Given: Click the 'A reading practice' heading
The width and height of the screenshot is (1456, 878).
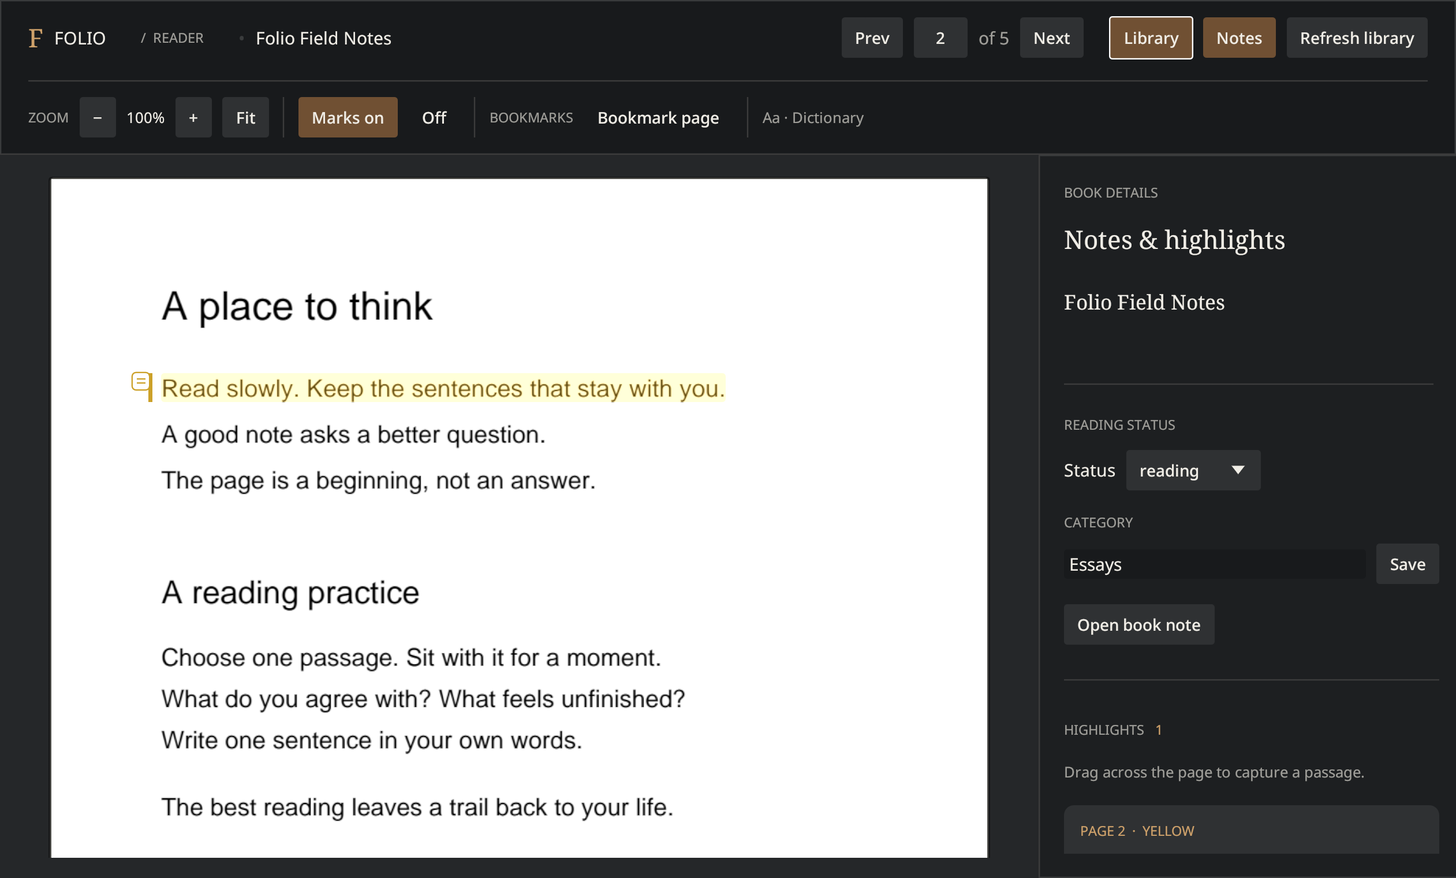Looking at the screenshot, I should (x=290, y=593).
